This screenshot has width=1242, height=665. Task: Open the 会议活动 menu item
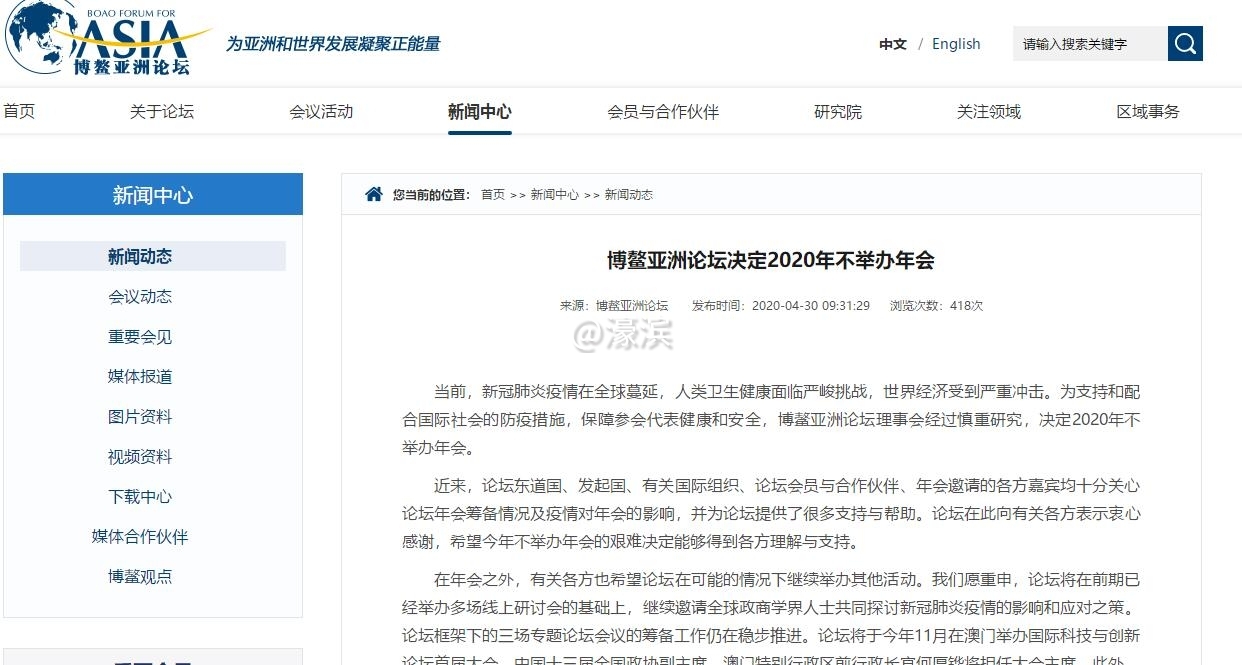pyautogui.click(x=321, y=111)
